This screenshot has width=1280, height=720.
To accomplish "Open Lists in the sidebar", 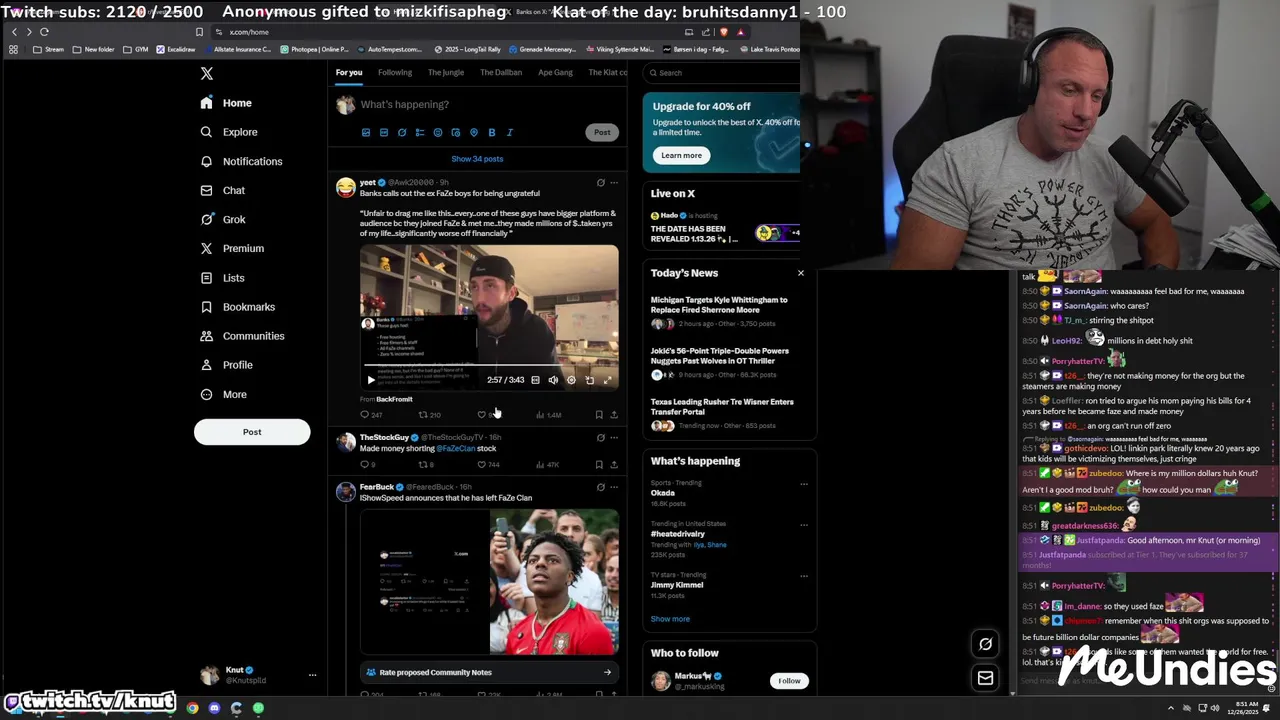I will pos(222,278).
